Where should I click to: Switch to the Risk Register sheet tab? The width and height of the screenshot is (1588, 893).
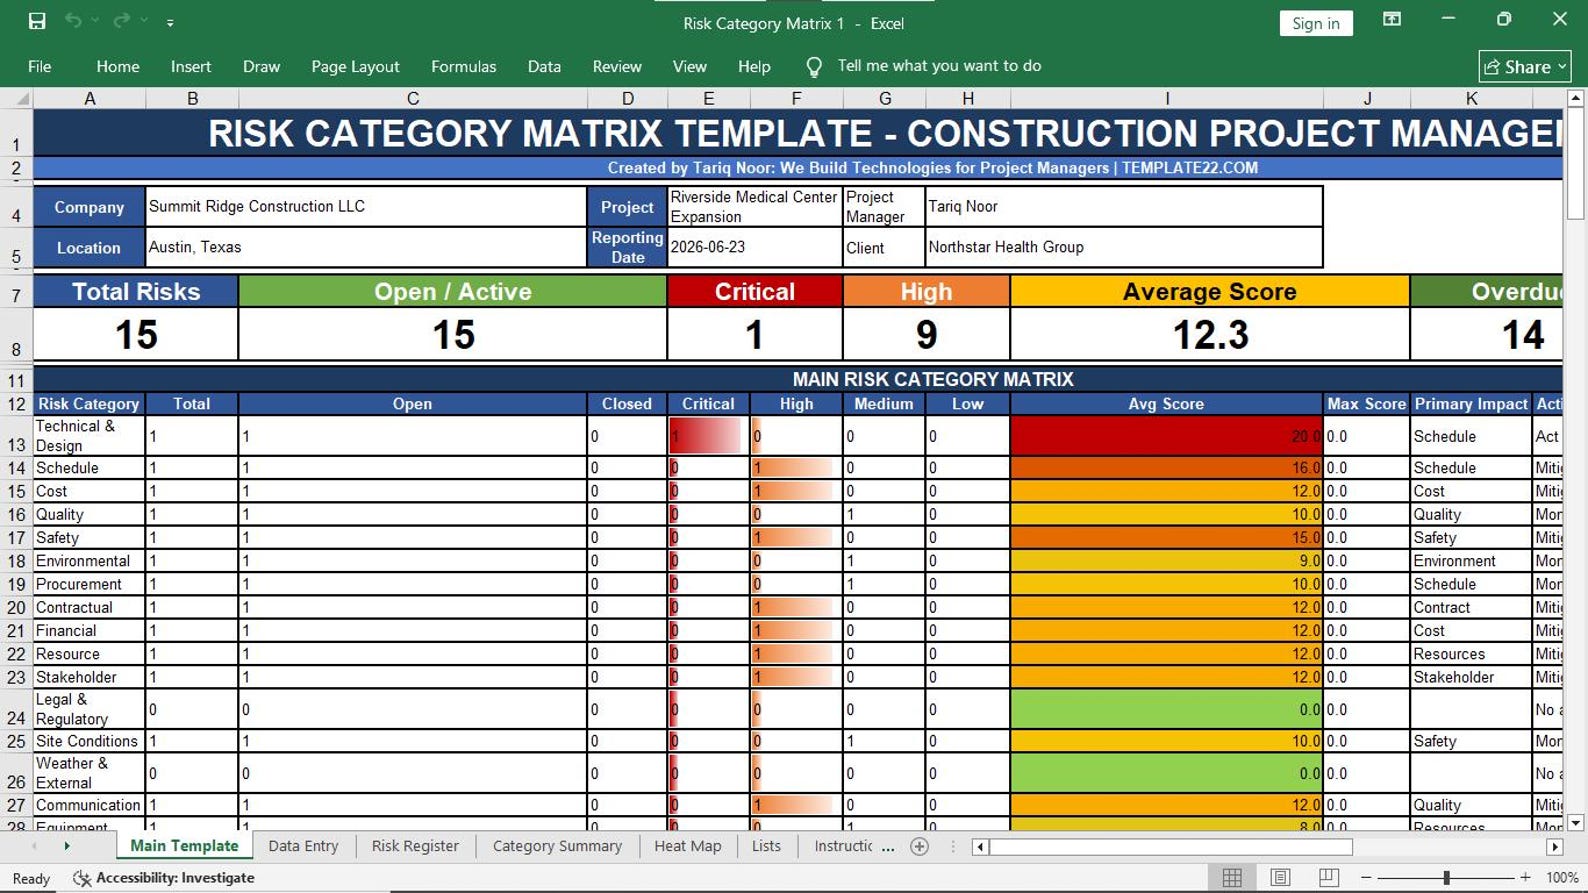tap(415, 846)
